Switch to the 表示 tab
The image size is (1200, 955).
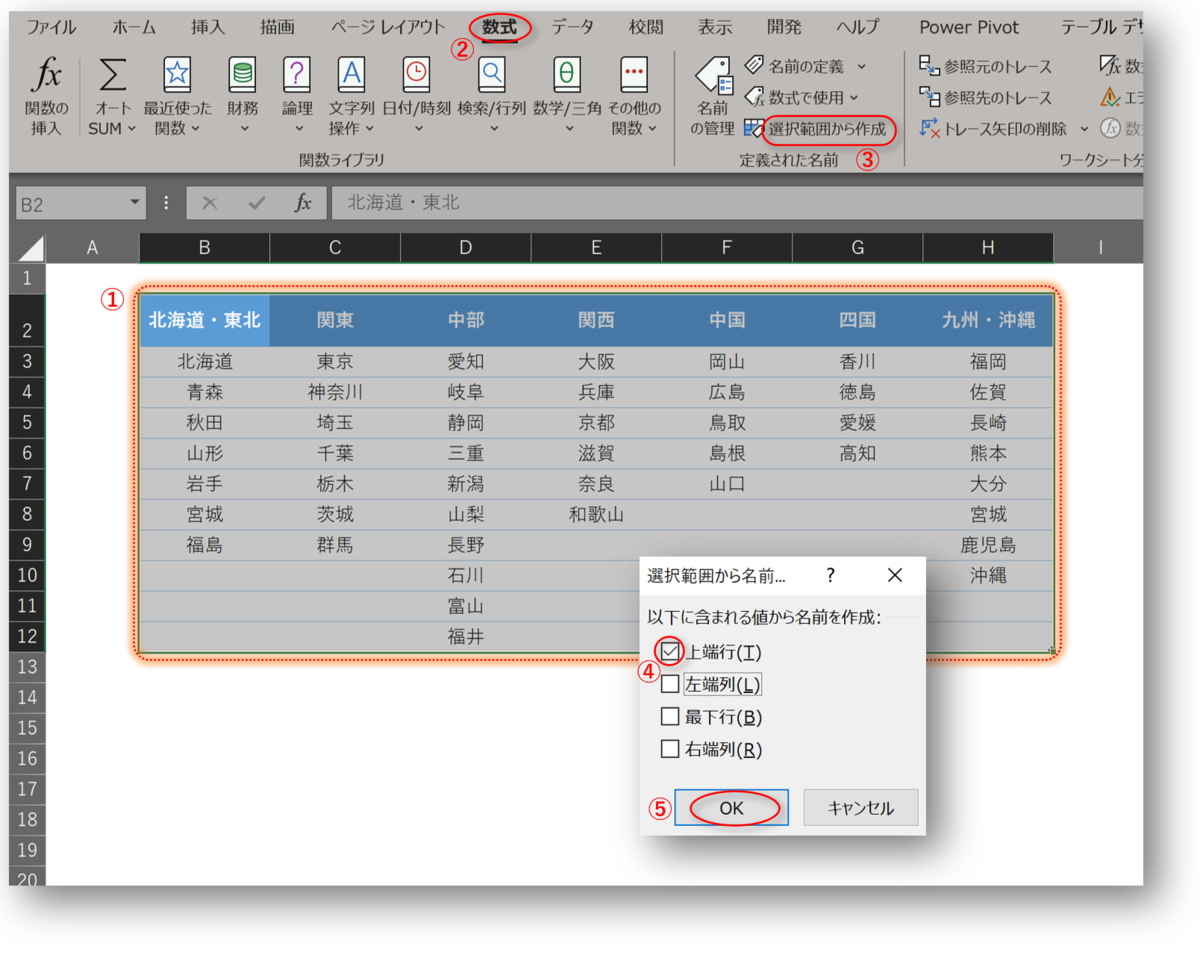[715, 27]
